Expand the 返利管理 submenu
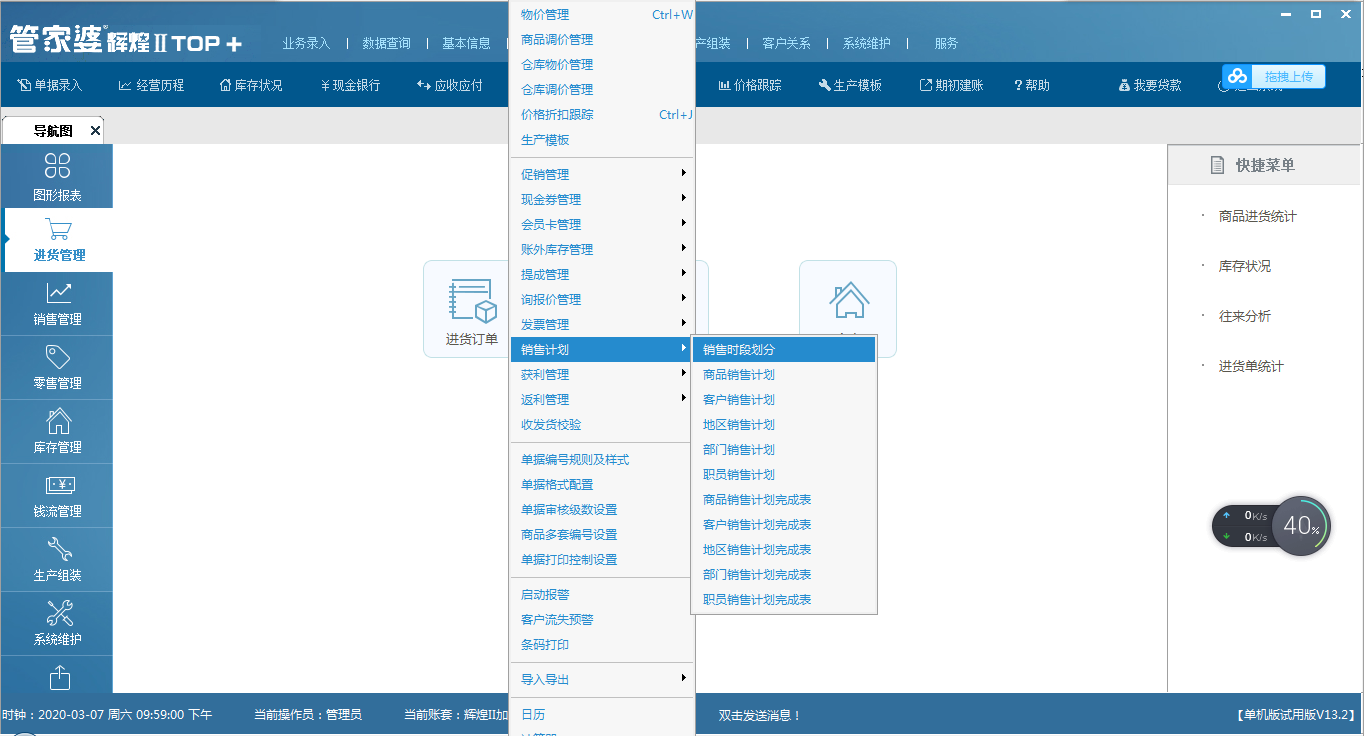The width and height of the screenshot is (1364, 736). coord(602,399)
